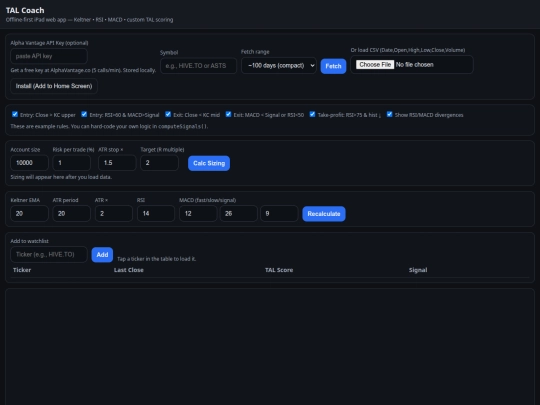This screenshot has width=540, height=405.
Task: Toggle Entry: RSI>60 & MACD>Signal checkbox
Action: click(x=84, y=114)
